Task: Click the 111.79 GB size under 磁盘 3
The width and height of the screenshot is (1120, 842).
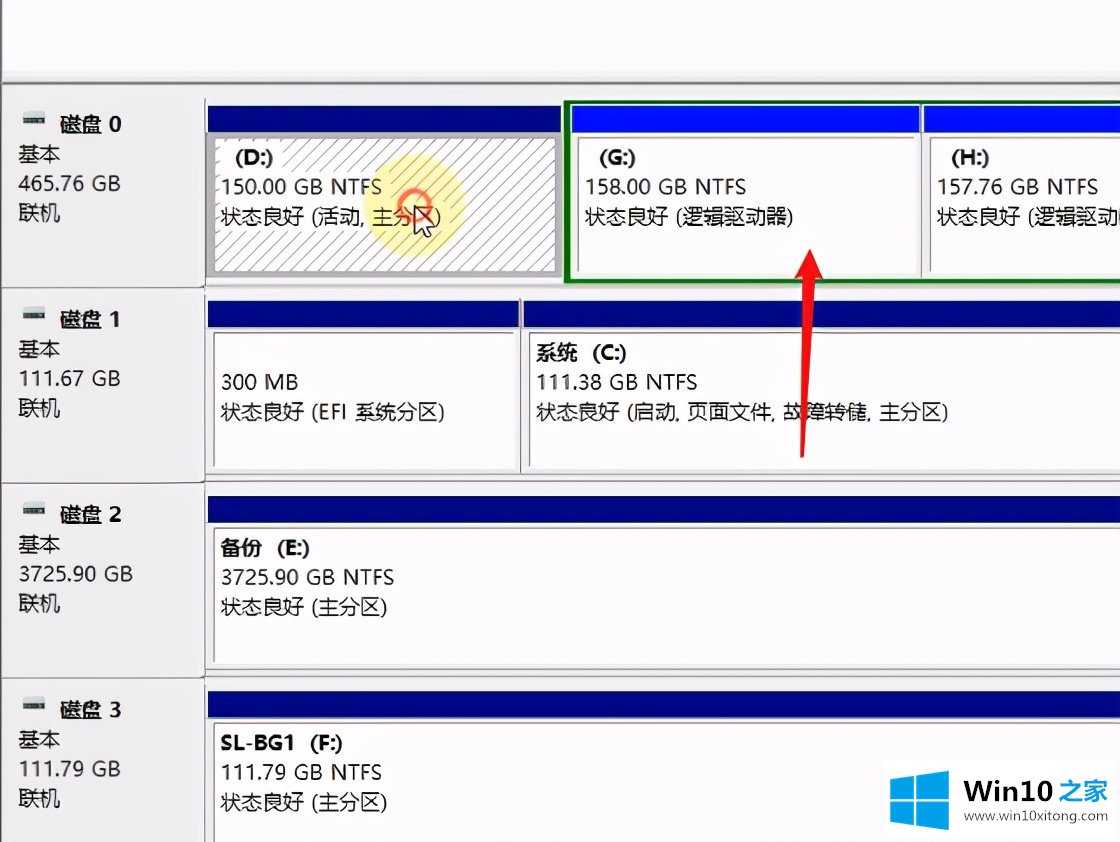Action: click(69, 769)
